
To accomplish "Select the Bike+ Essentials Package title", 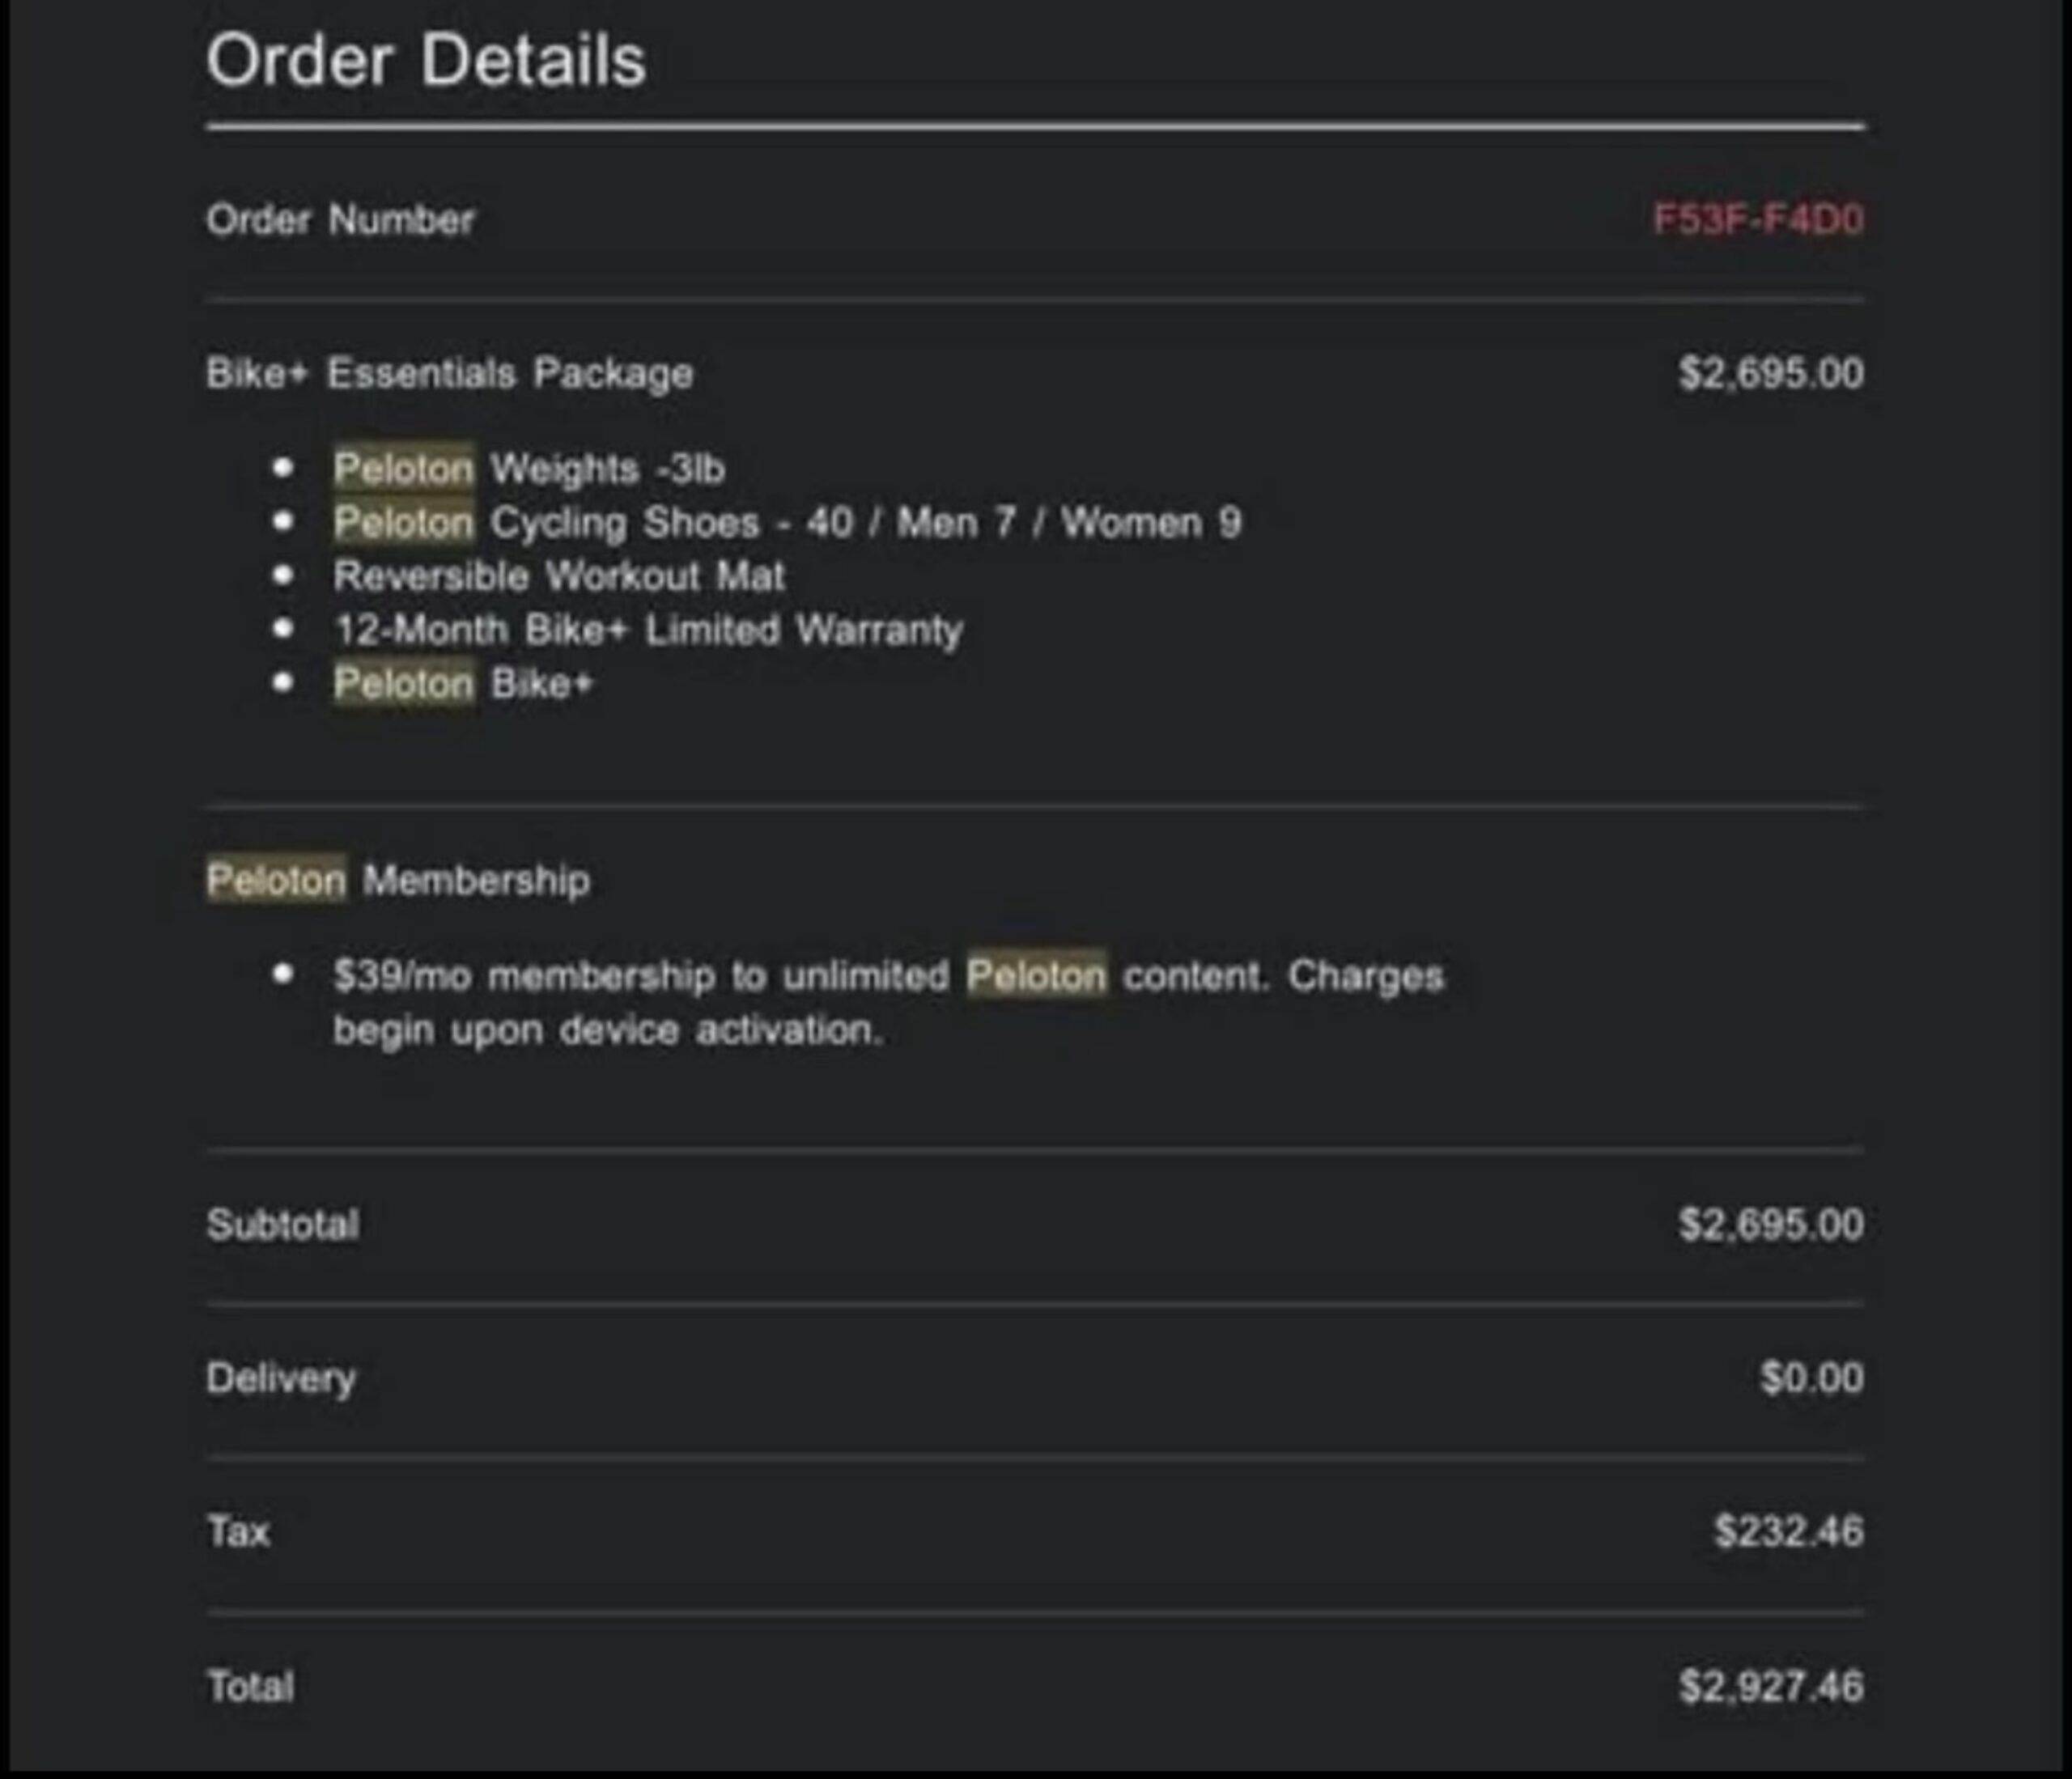I will tap(449, 374).
